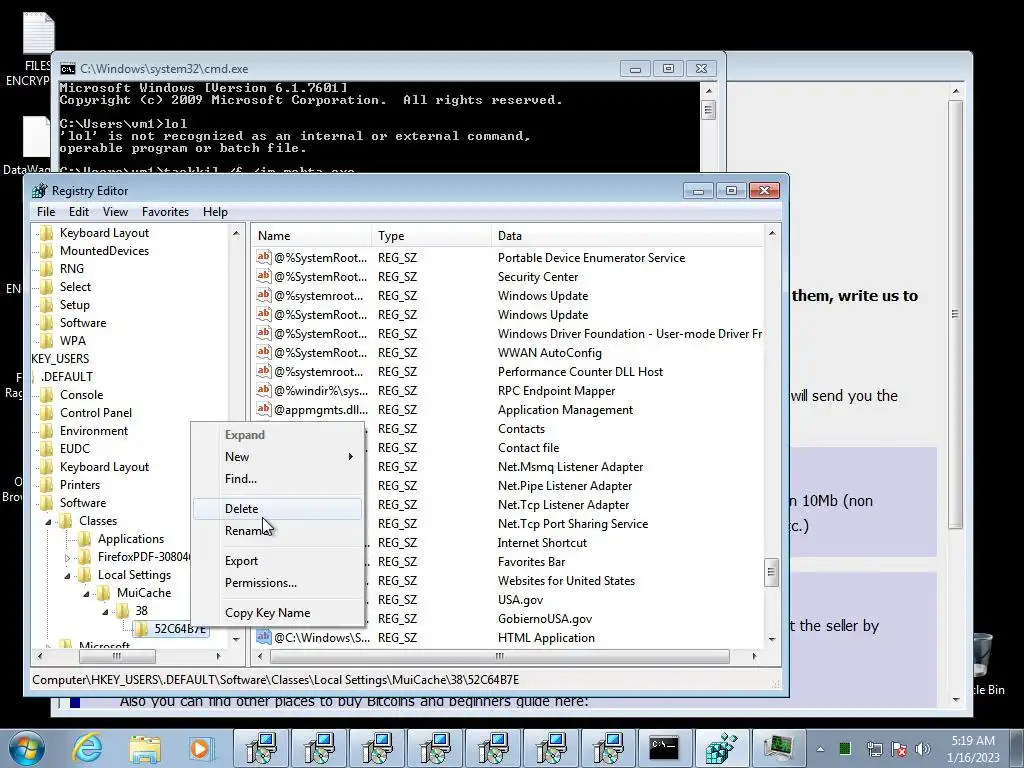Click the .DEFAULT key in the tree
This screenshot has width=1024, height=768.
point(67,377)
